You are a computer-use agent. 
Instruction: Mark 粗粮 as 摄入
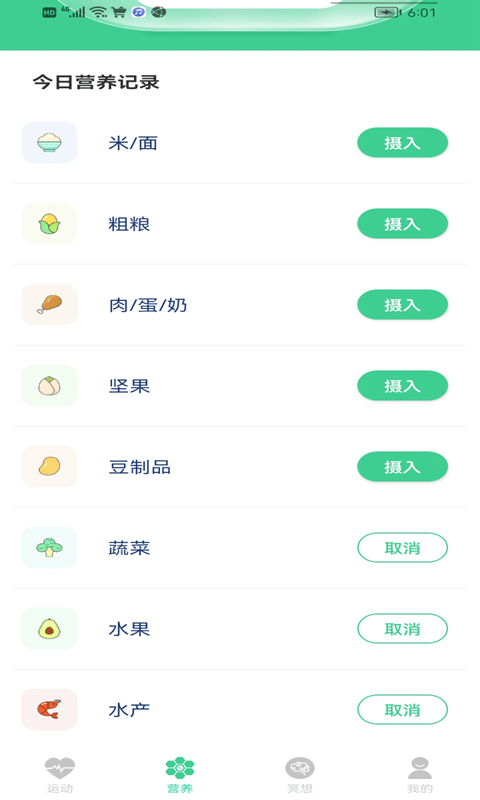click(402, 223)
